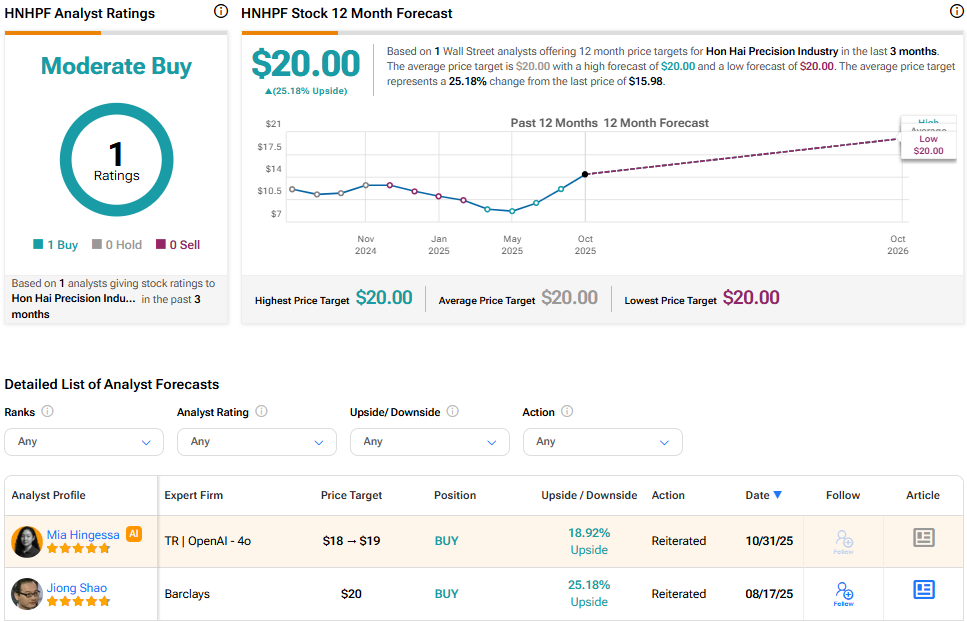Click follow icon in Mia Hingessa row
Screen dimensions: 967x622
(x=843, y=541)
